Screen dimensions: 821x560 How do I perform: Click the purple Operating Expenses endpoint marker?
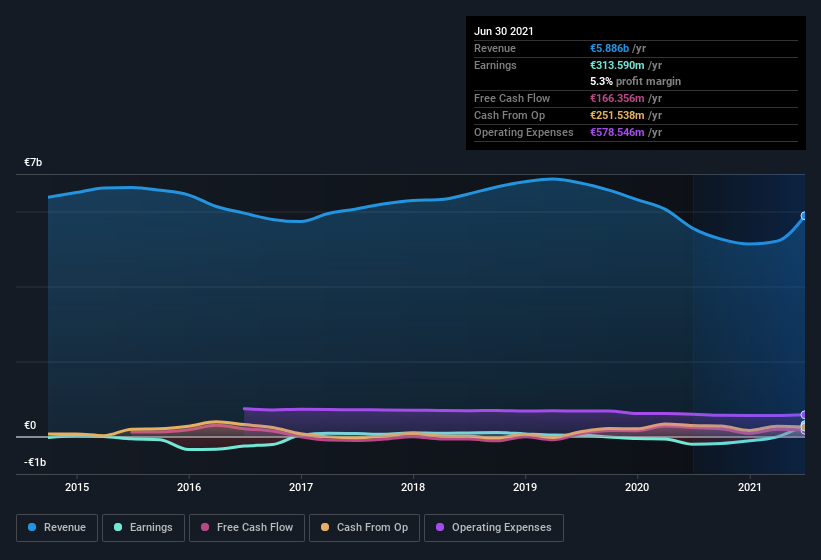pos(804,415)
